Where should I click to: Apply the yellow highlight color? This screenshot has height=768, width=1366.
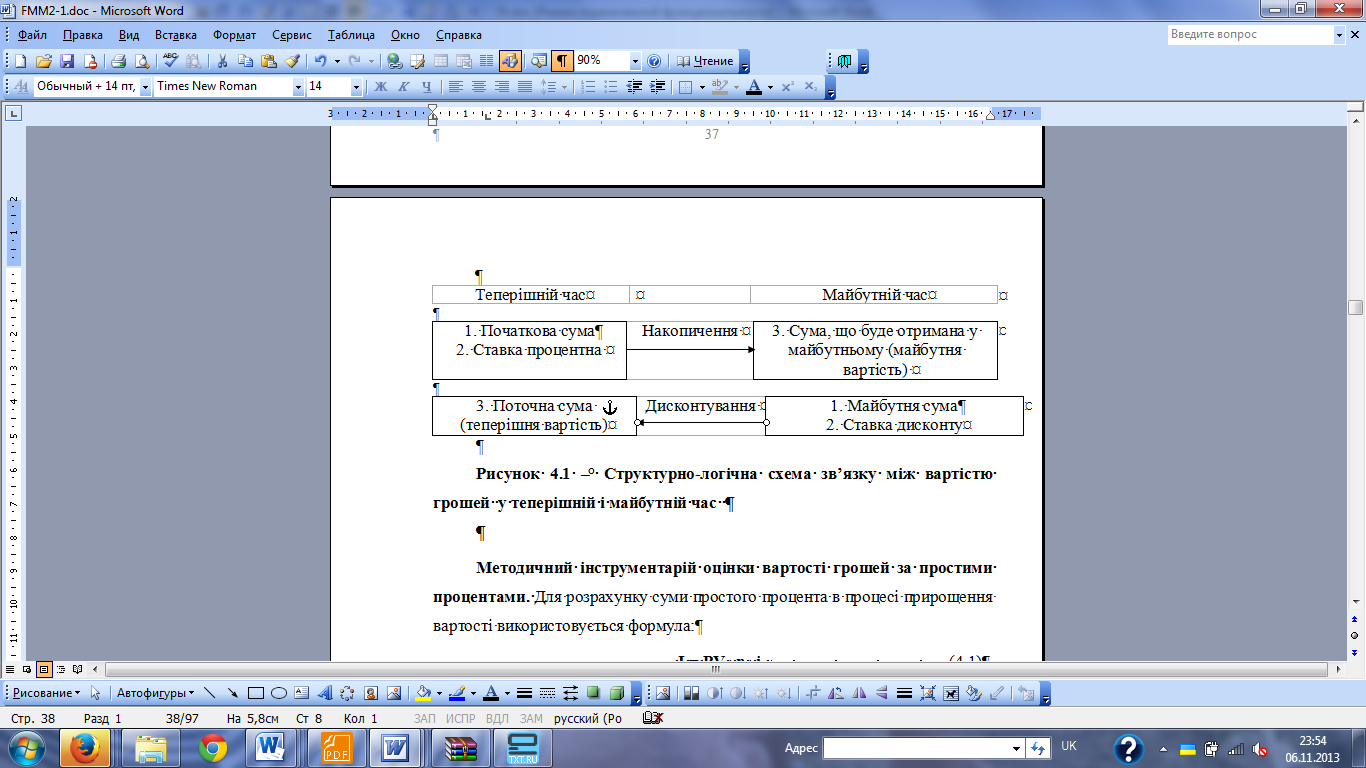click(x=720, y=87)
